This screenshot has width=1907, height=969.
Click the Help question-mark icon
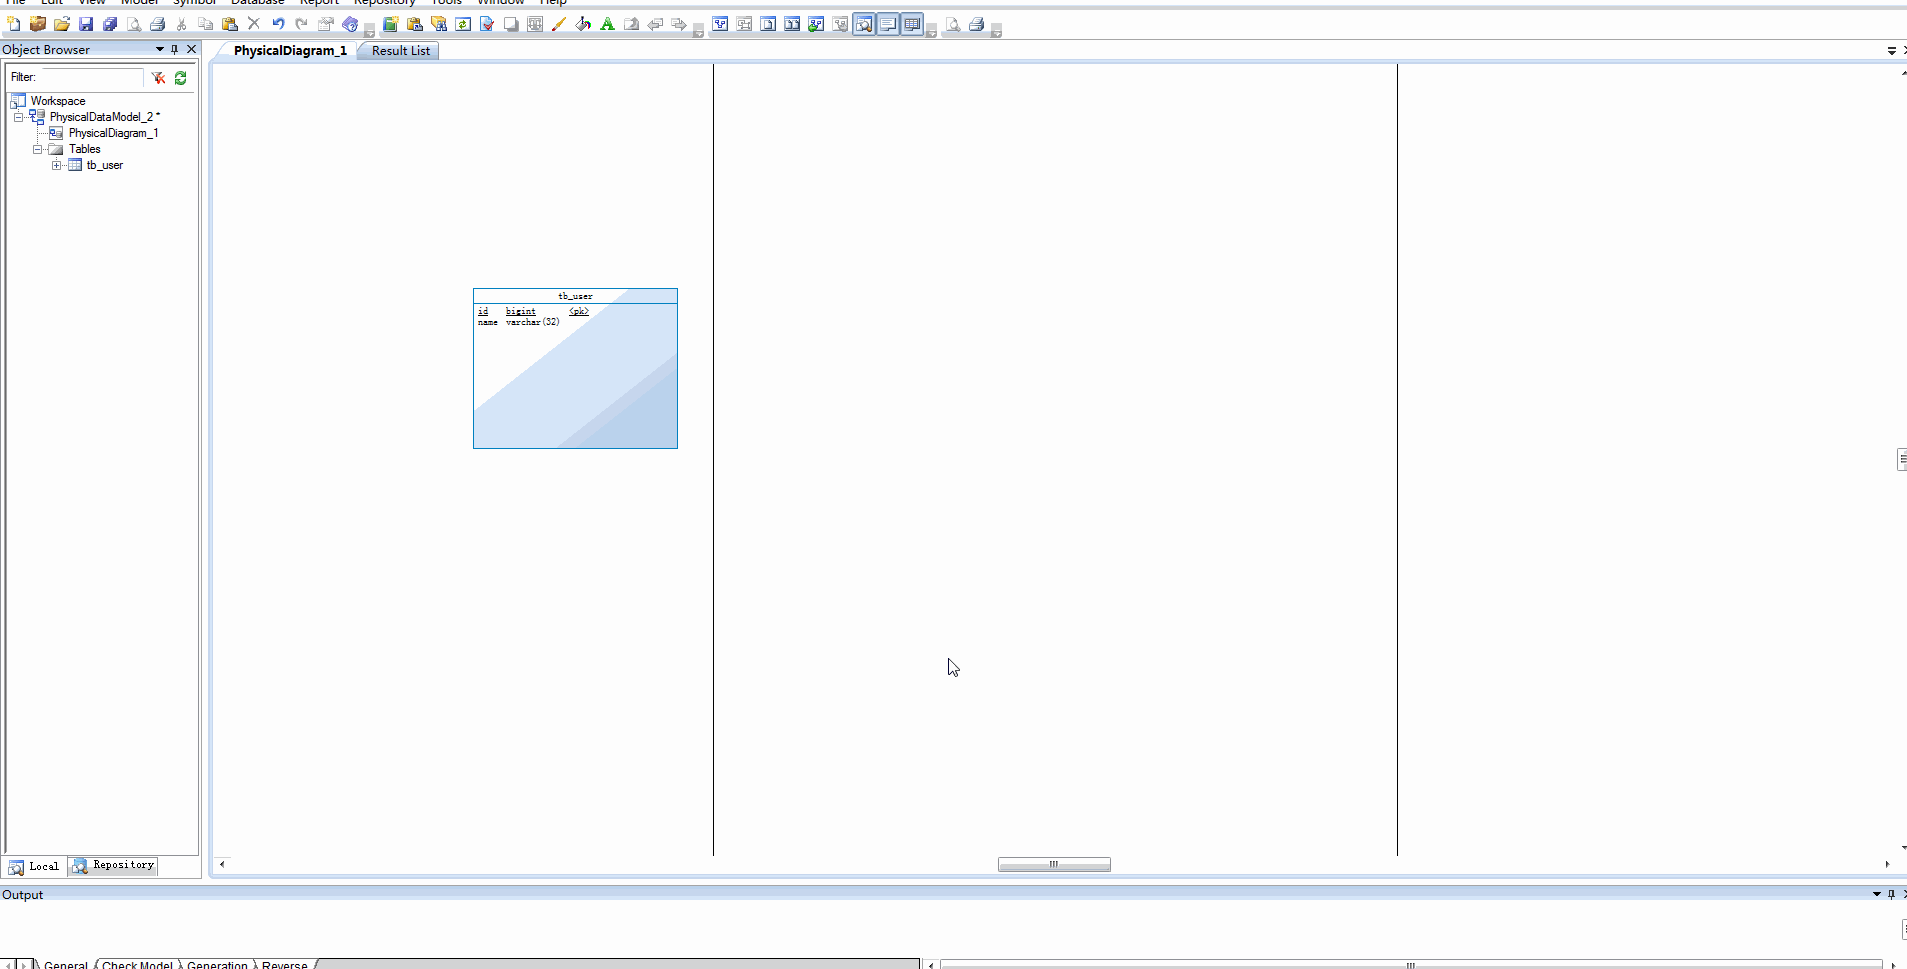[350, 24]
